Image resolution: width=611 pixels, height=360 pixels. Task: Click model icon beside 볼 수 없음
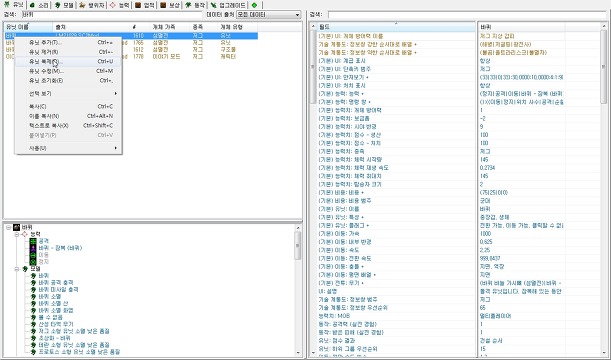tap(33, 317)
